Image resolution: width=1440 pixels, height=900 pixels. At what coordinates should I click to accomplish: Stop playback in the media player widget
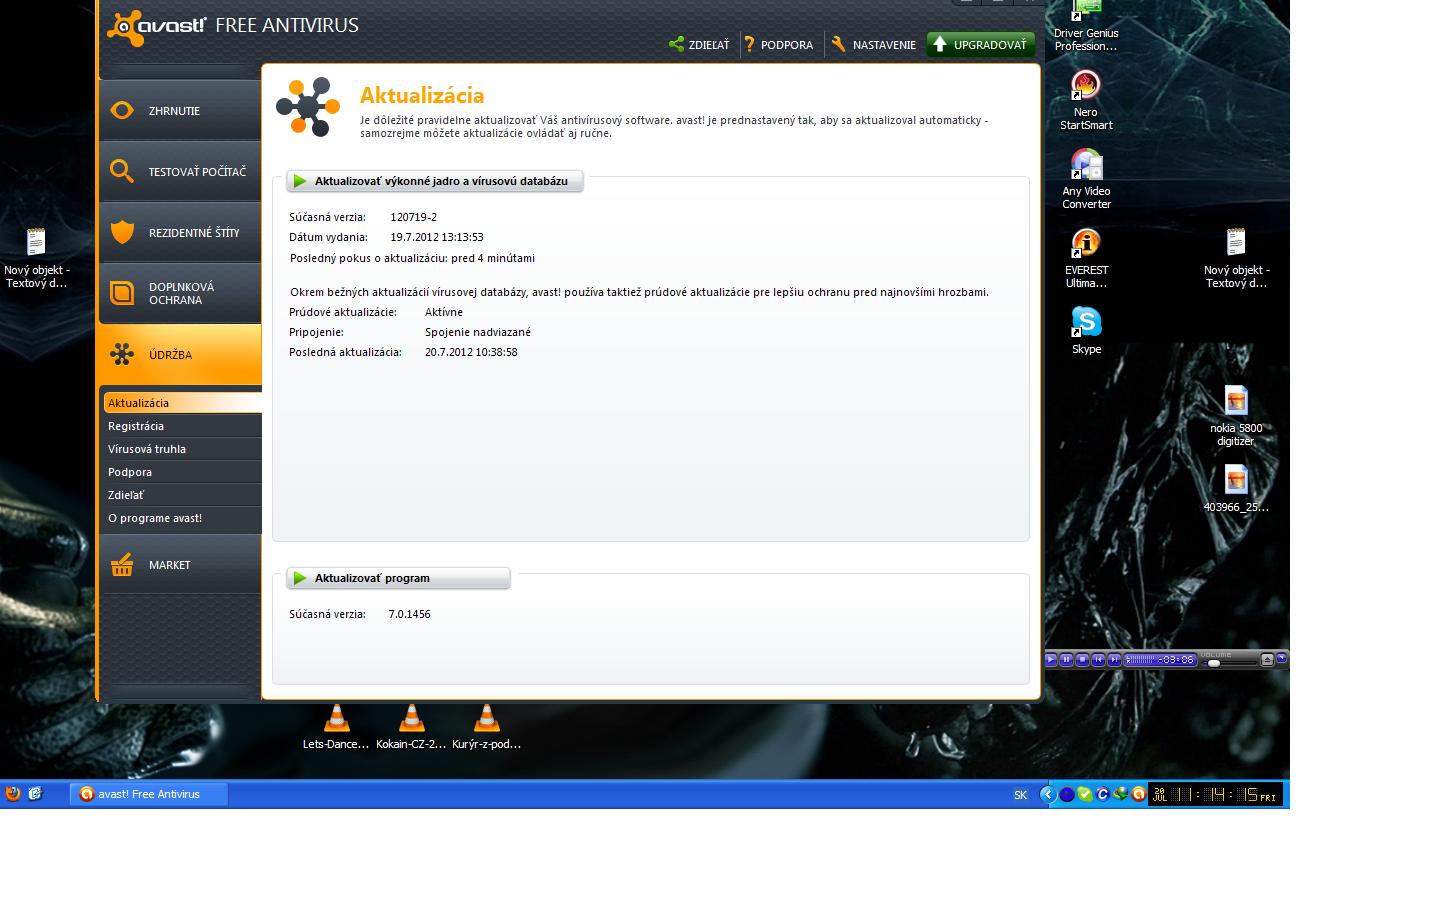click(1082, 659)
